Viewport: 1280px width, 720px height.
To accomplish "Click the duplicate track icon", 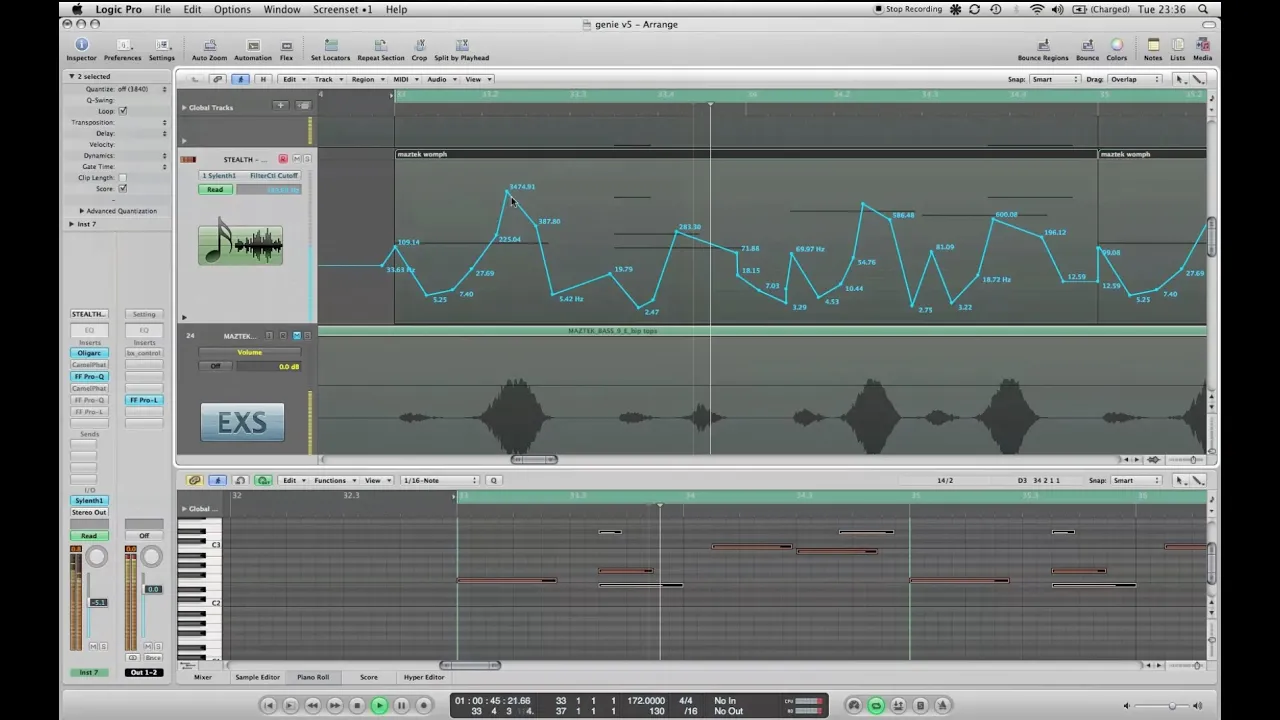I will coord(303,105).
